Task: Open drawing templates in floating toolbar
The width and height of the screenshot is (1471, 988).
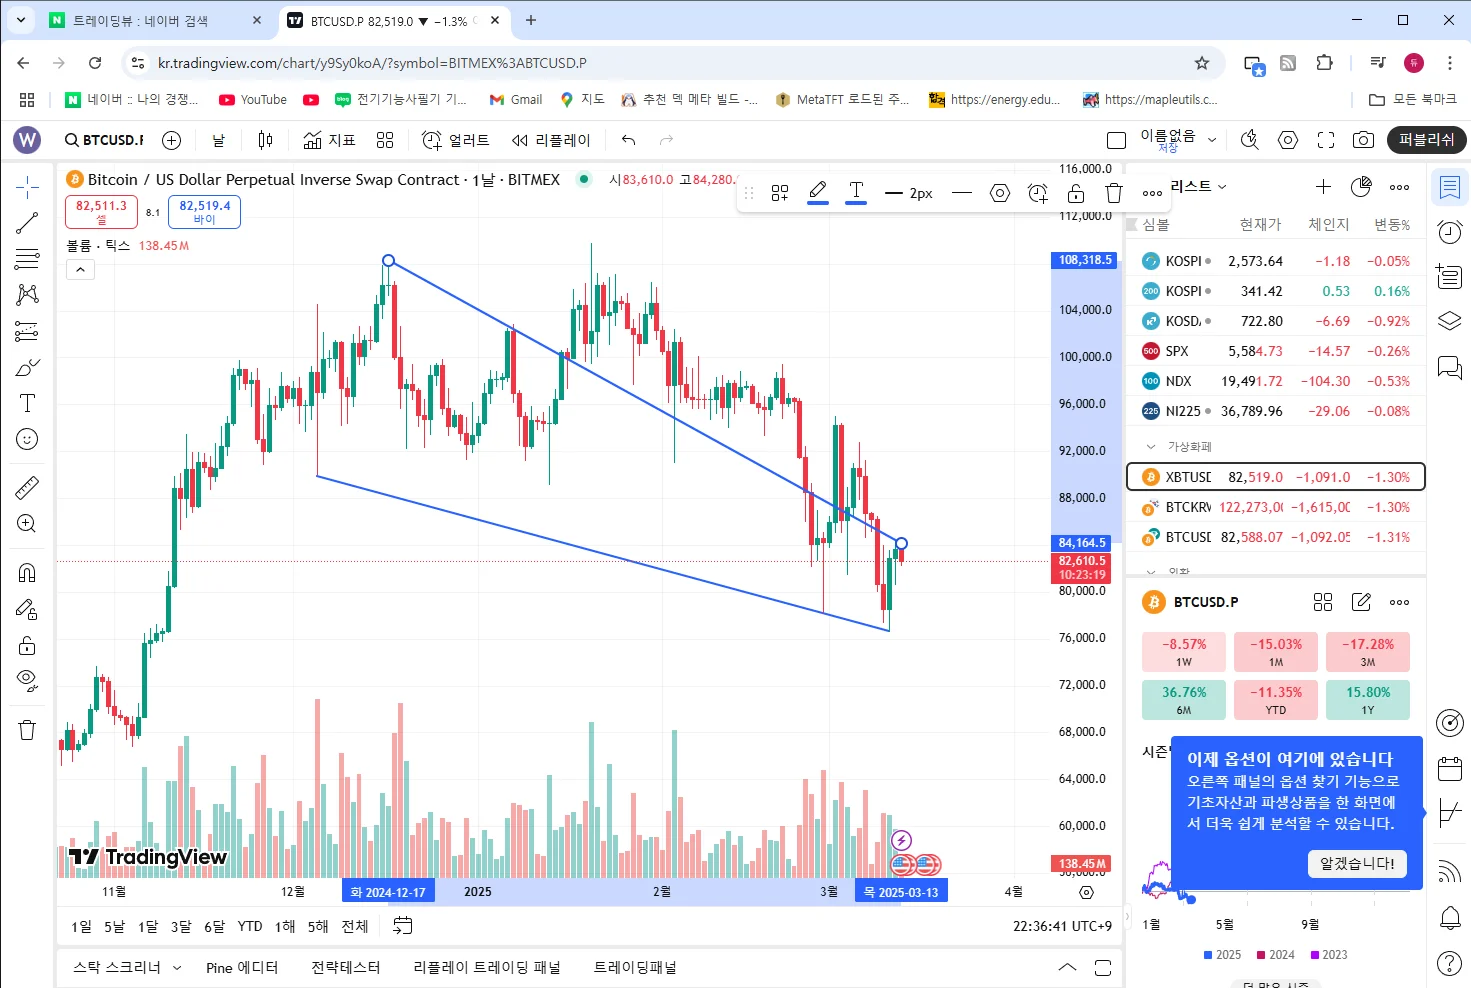Action: (780, 193)
